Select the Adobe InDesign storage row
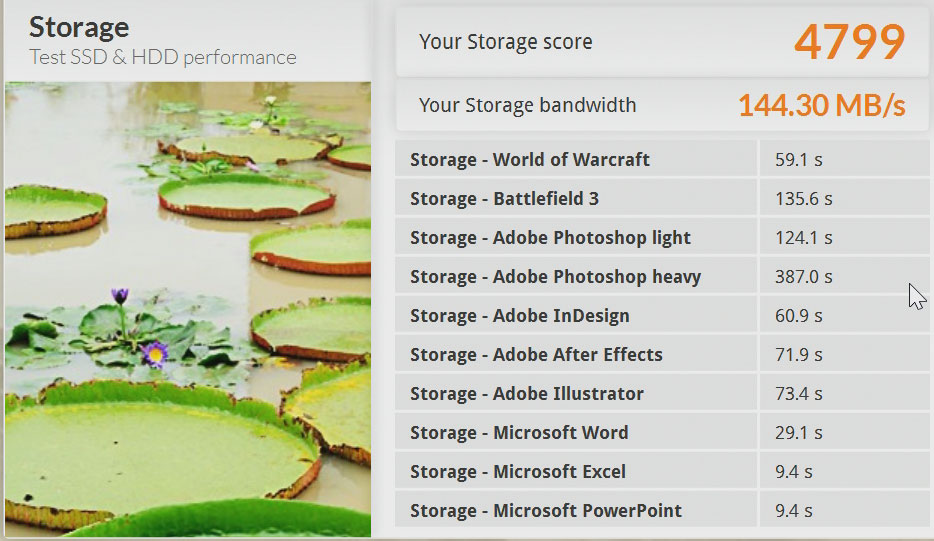 tap(519, 316)
